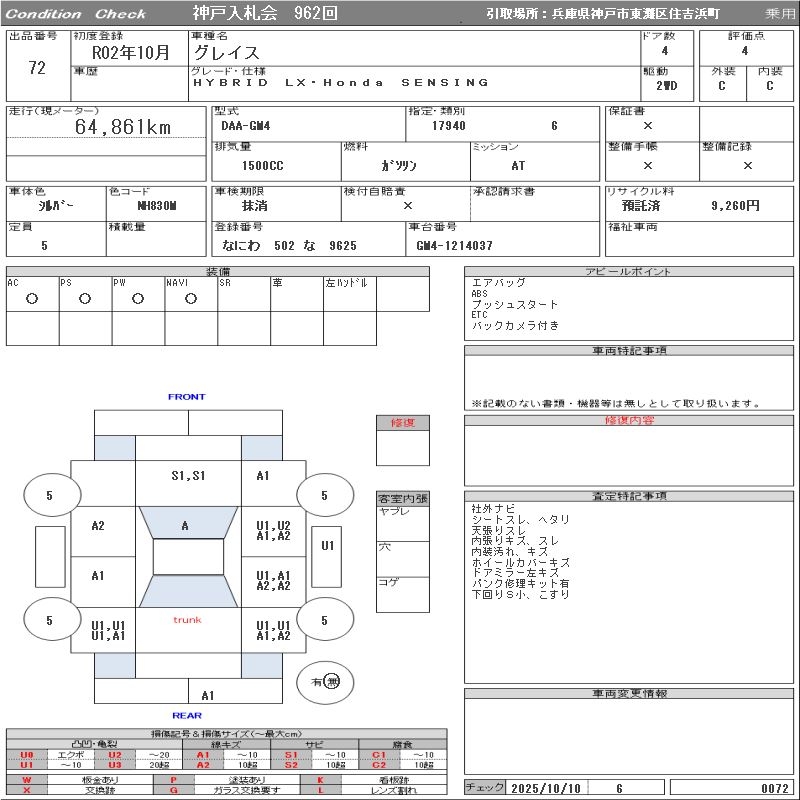
Task: Click model code DAA-GM4
Action: [x=245, y=126]
